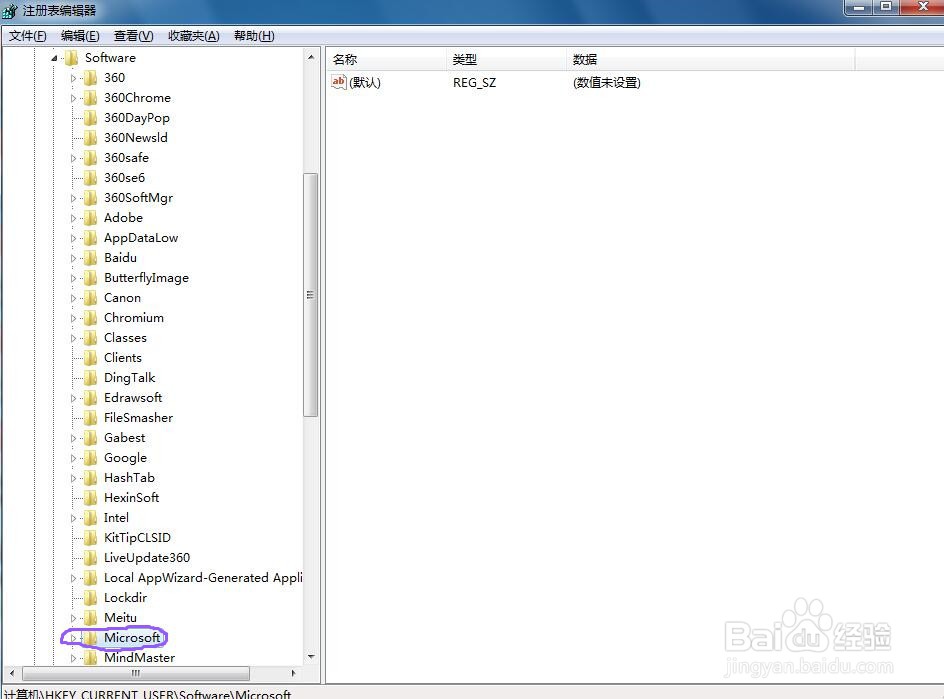Click the KitTipCLSID folder icon
The image size is (944, 699).
[x=90, y=538]
